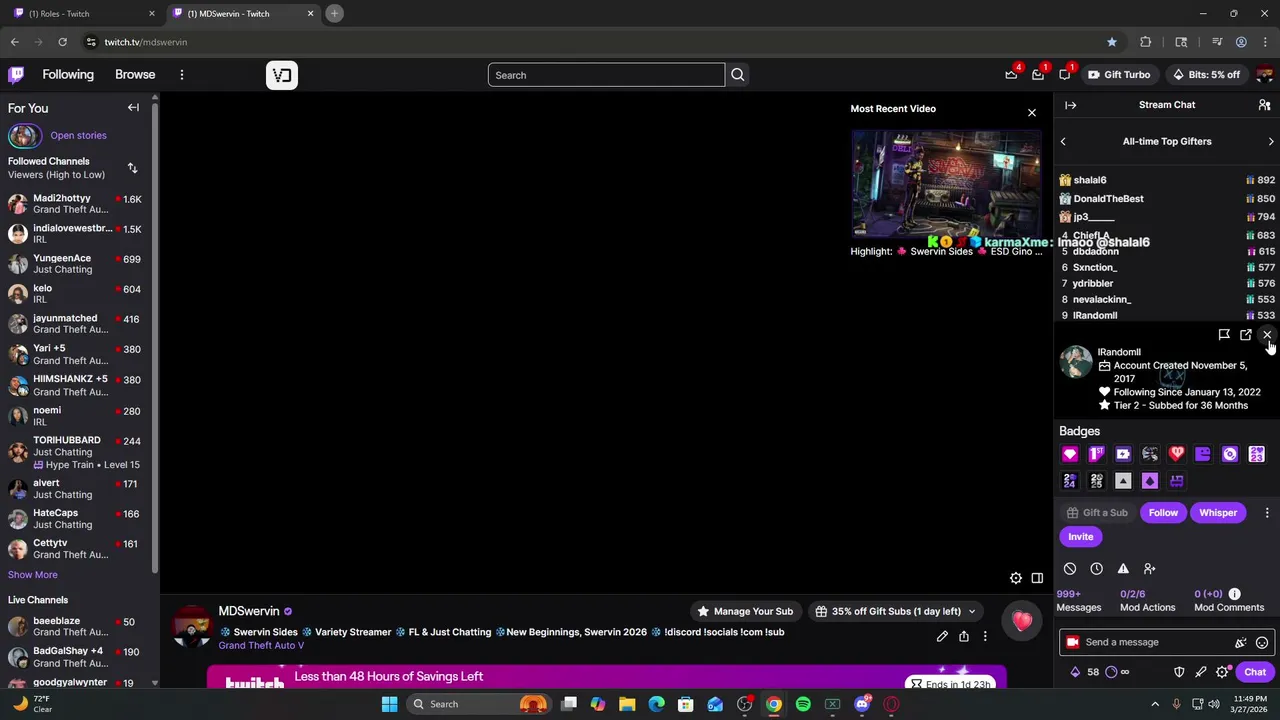Open the emote picker smiley
This screenshot has height=720, width=1280.
pyautogui.click(x=1262, y=643)
